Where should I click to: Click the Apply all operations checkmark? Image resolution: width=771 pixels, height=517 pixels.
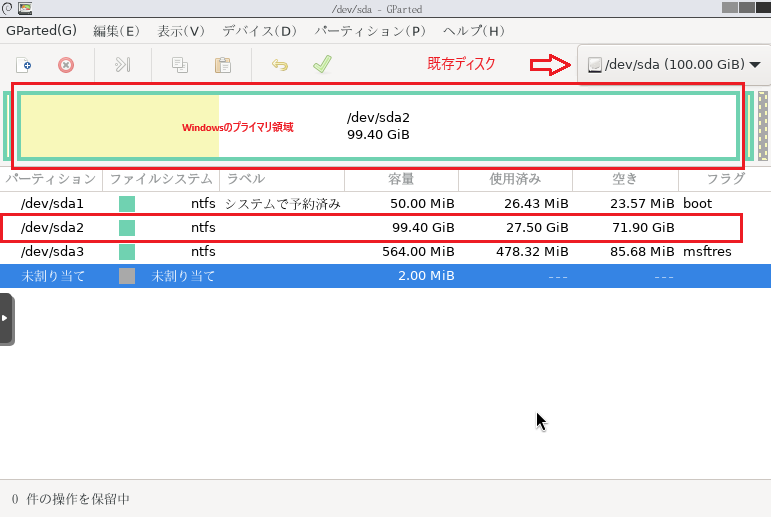322,64
